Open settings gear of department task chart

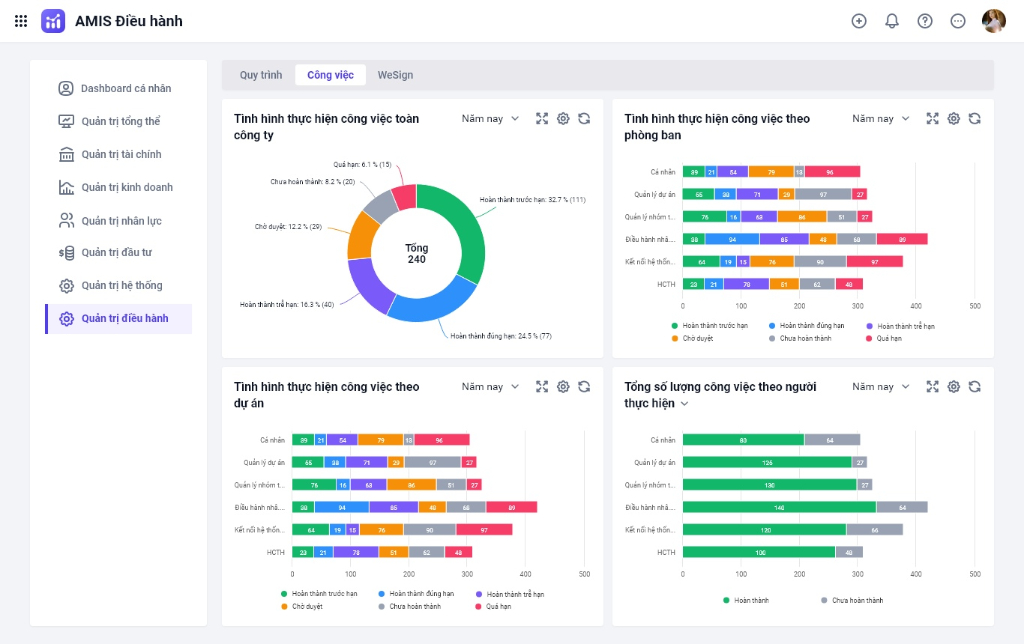click(953, 119)
